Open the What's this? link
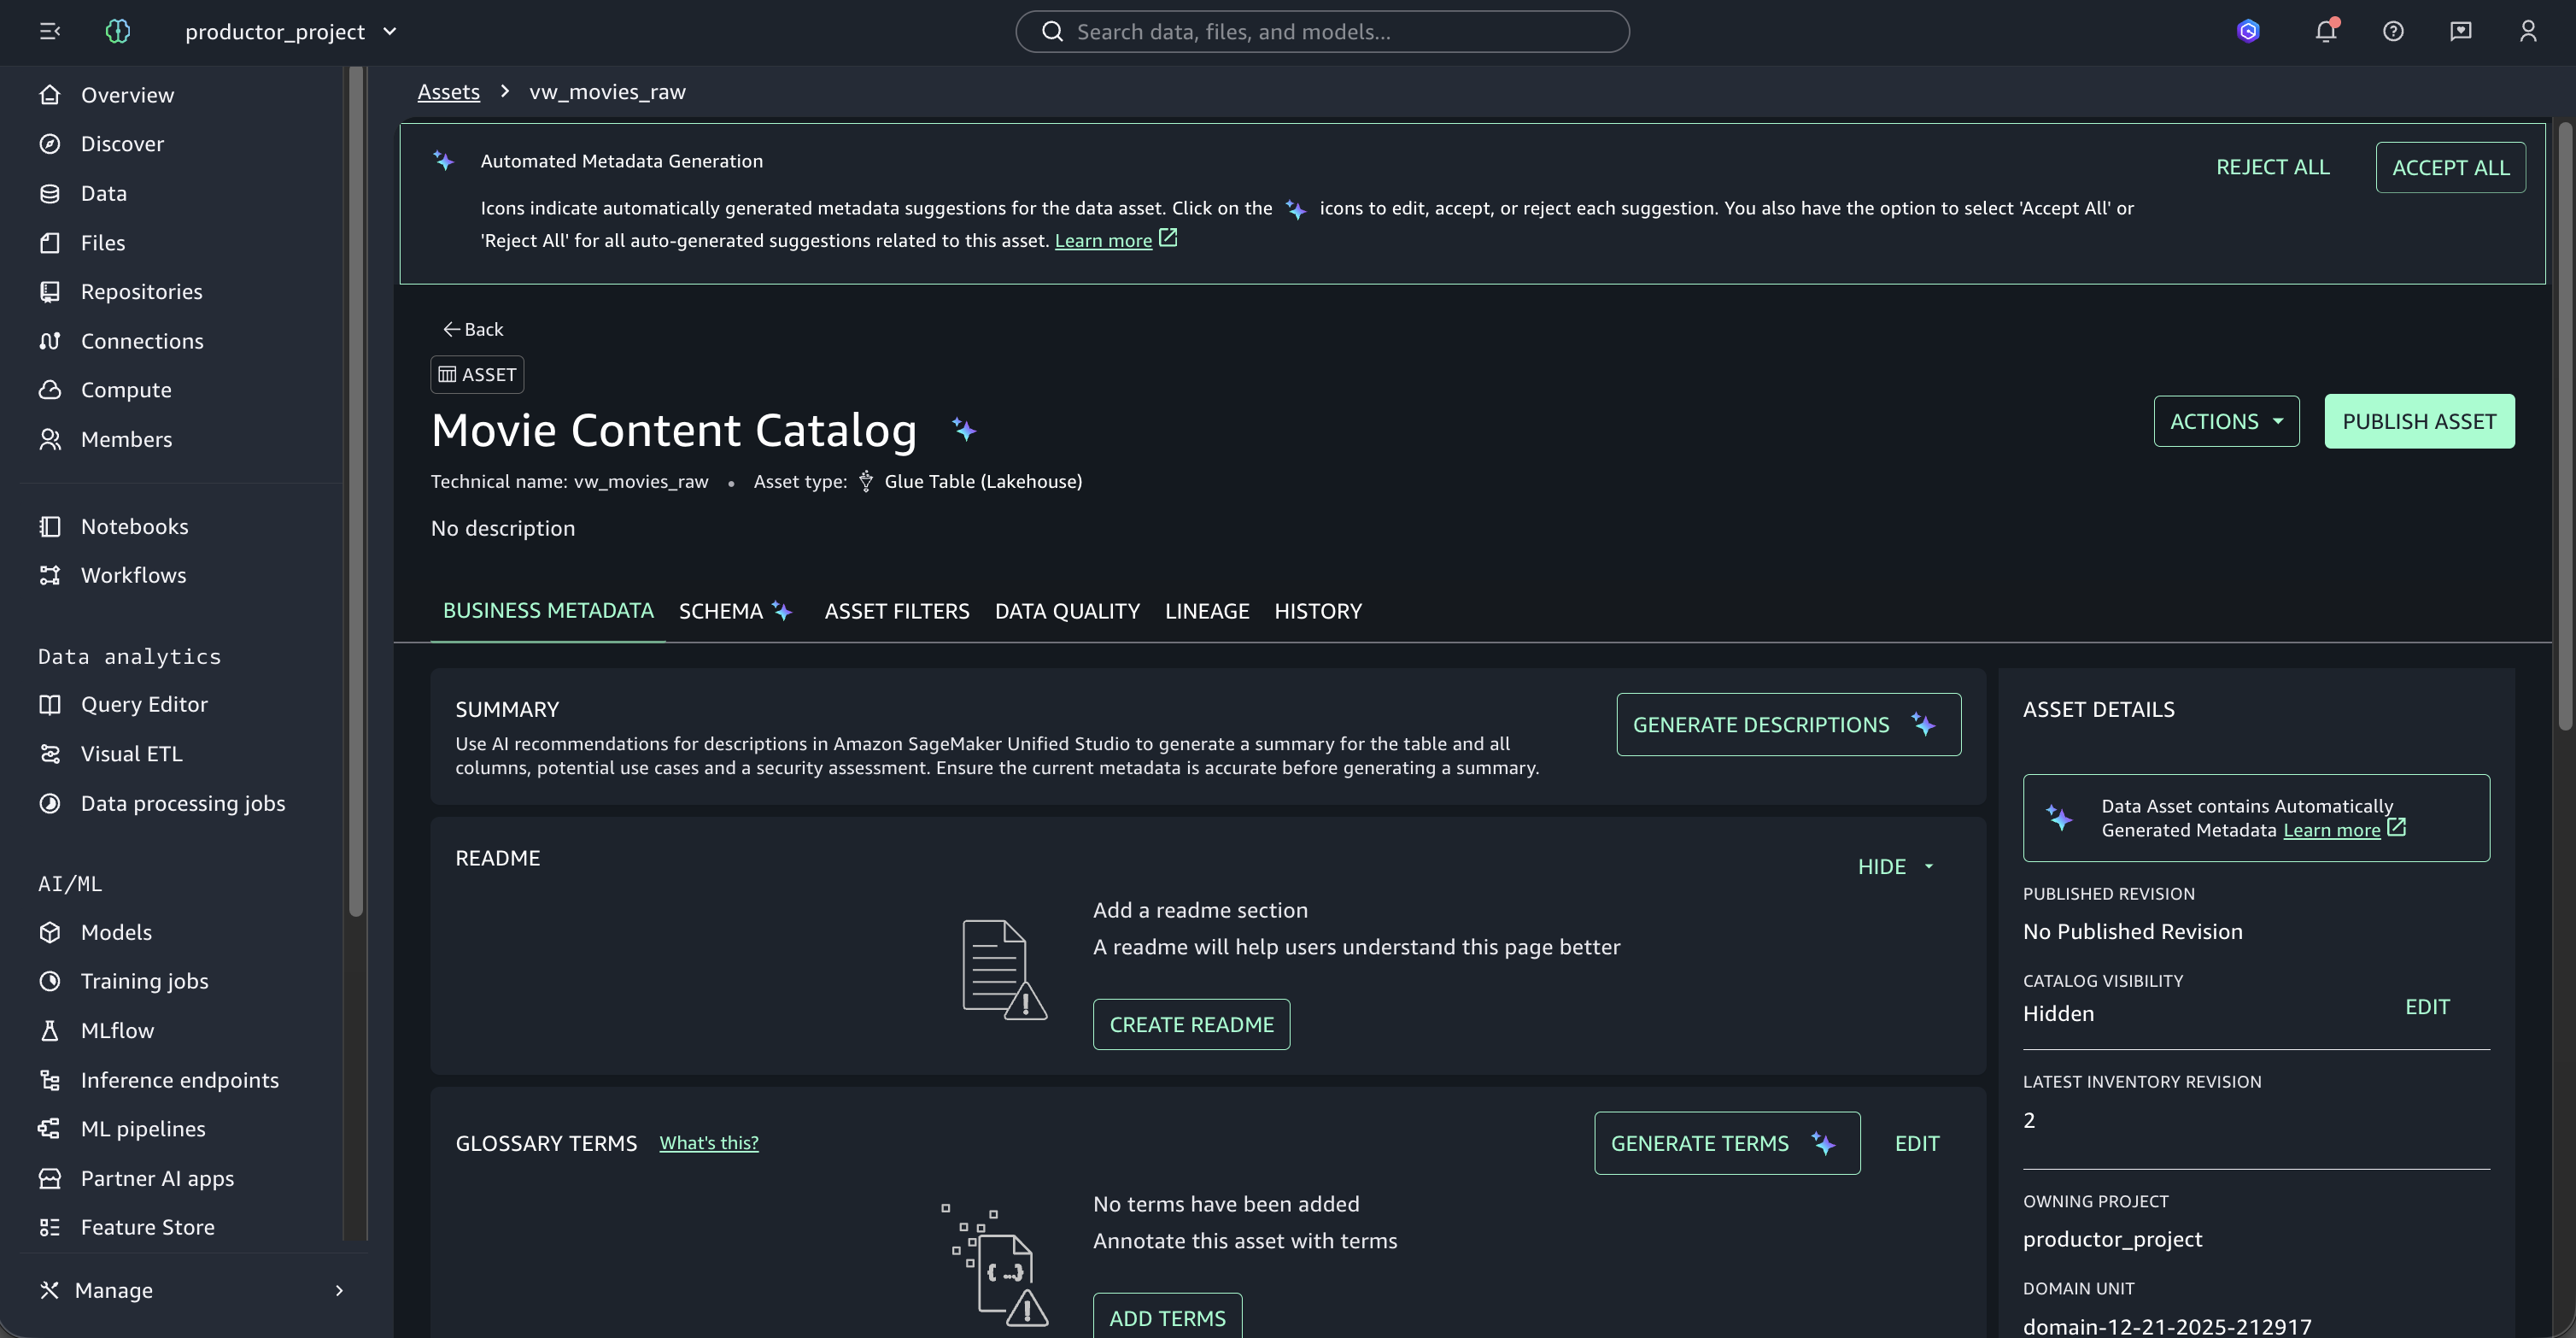Image resolution: width=2576 pixels, height=1338 pixels. click(x=709, y=1142)
